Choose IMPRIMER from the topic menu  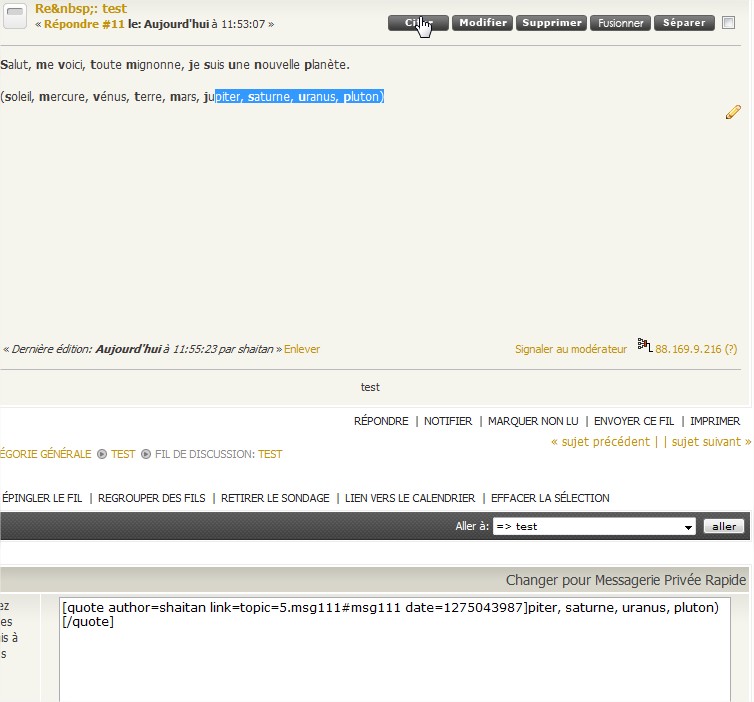(715, 421)
